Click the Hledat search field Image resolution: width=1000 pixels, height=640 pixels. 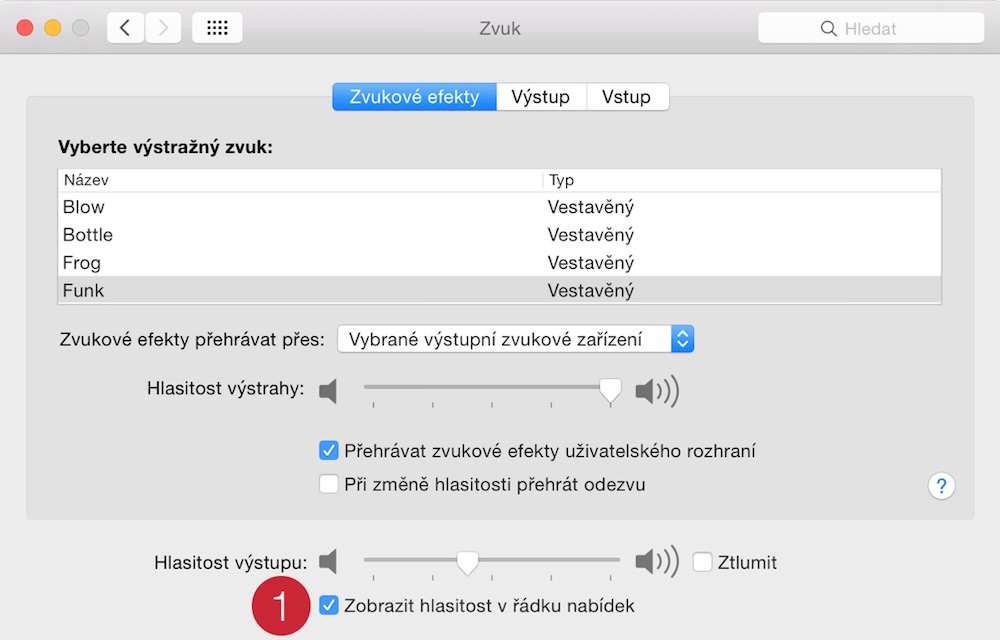coord(871,29)
